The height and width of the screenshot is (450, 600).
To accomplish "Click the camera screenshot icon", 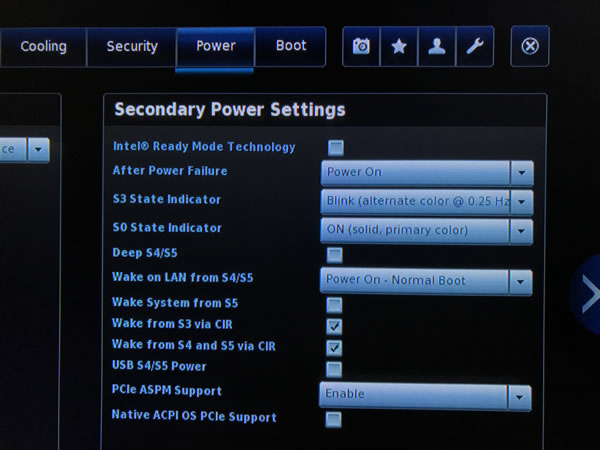I will (361, 47).
